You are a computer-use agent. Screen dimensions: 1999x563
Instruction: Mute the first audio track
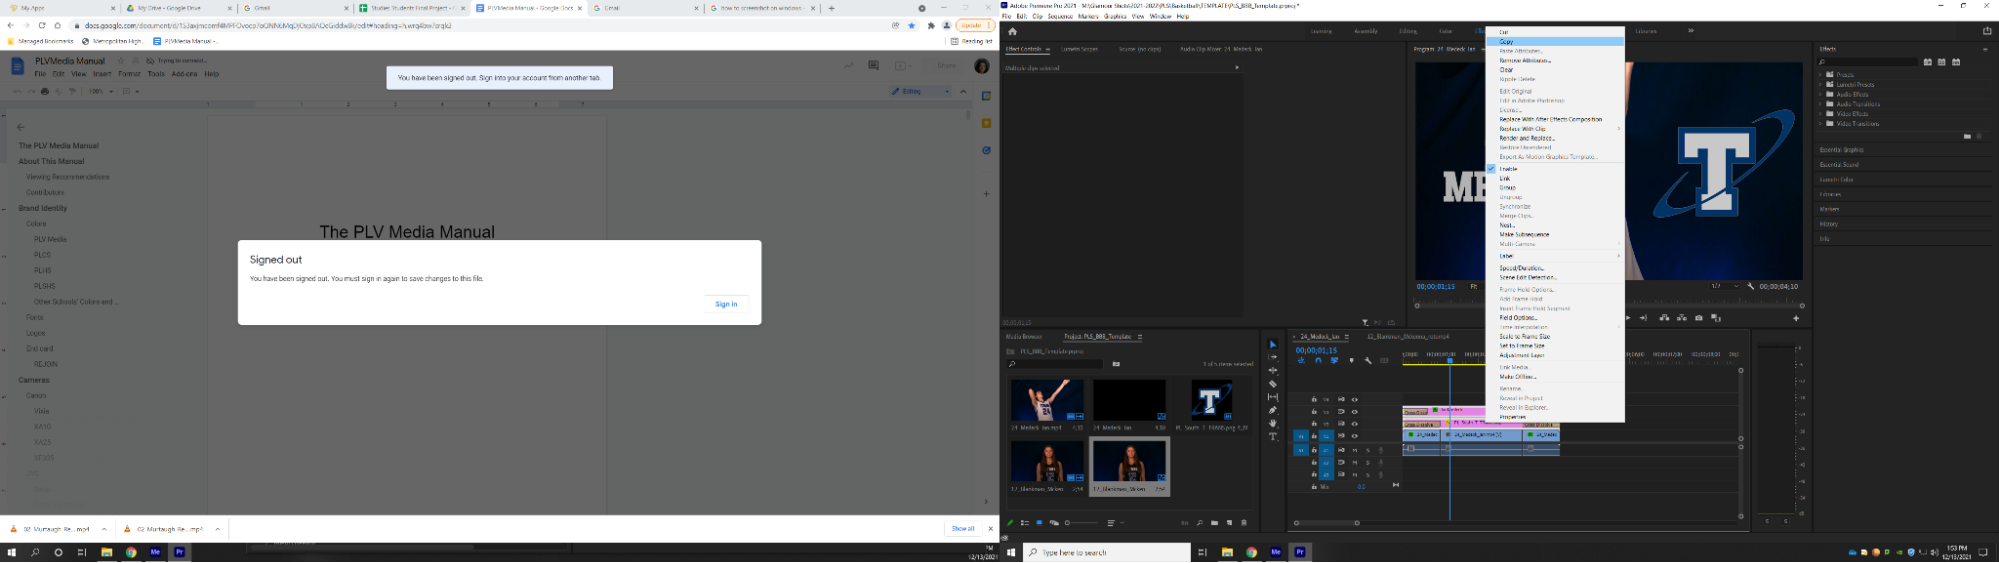pyautogui.click(x=1355, y=450)
